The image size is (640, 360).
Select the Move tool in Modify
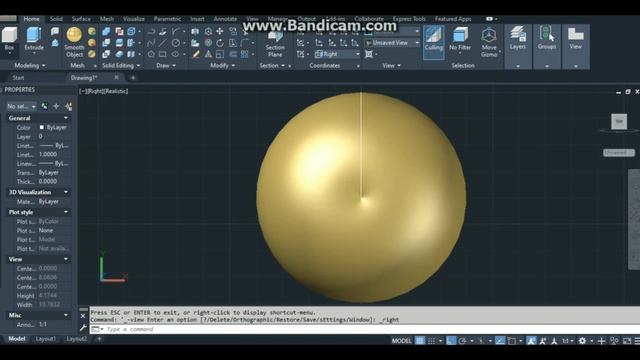[220, 31]
